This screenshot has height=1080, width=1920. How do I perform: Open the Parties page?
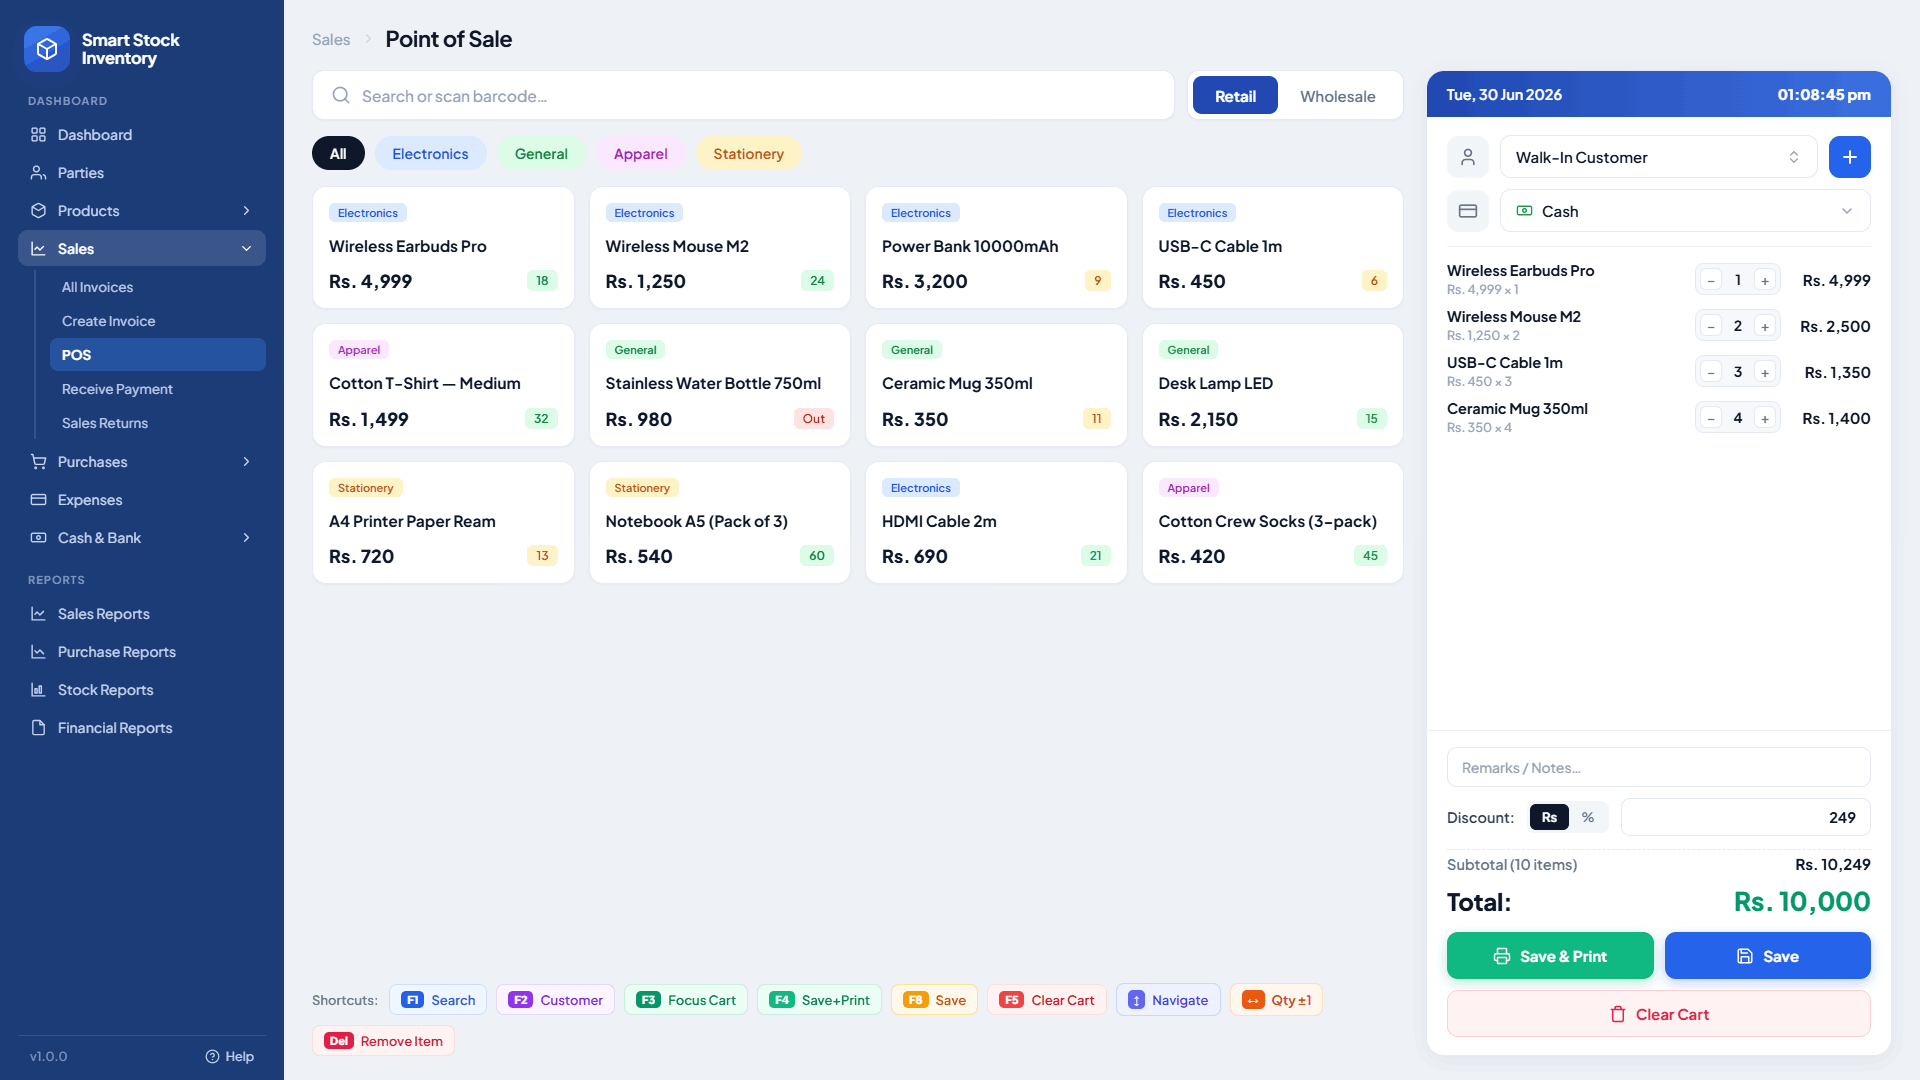[x=142, y=173]
